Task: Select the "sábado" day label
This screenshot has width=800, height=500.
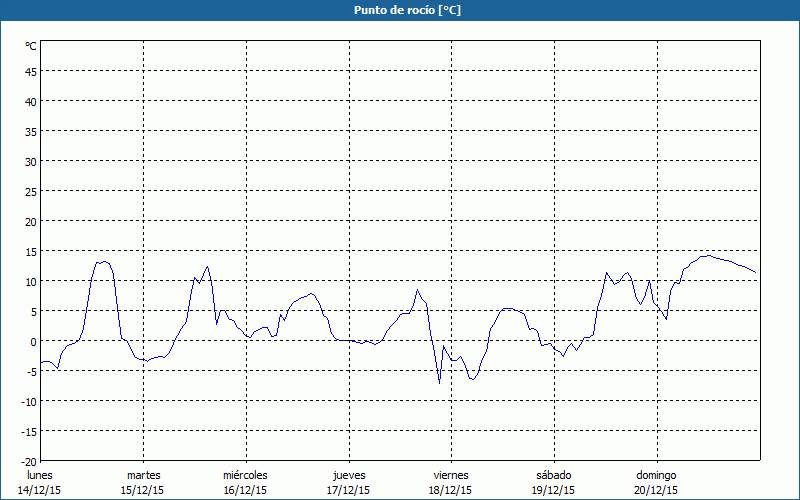Action: (553, 475)
